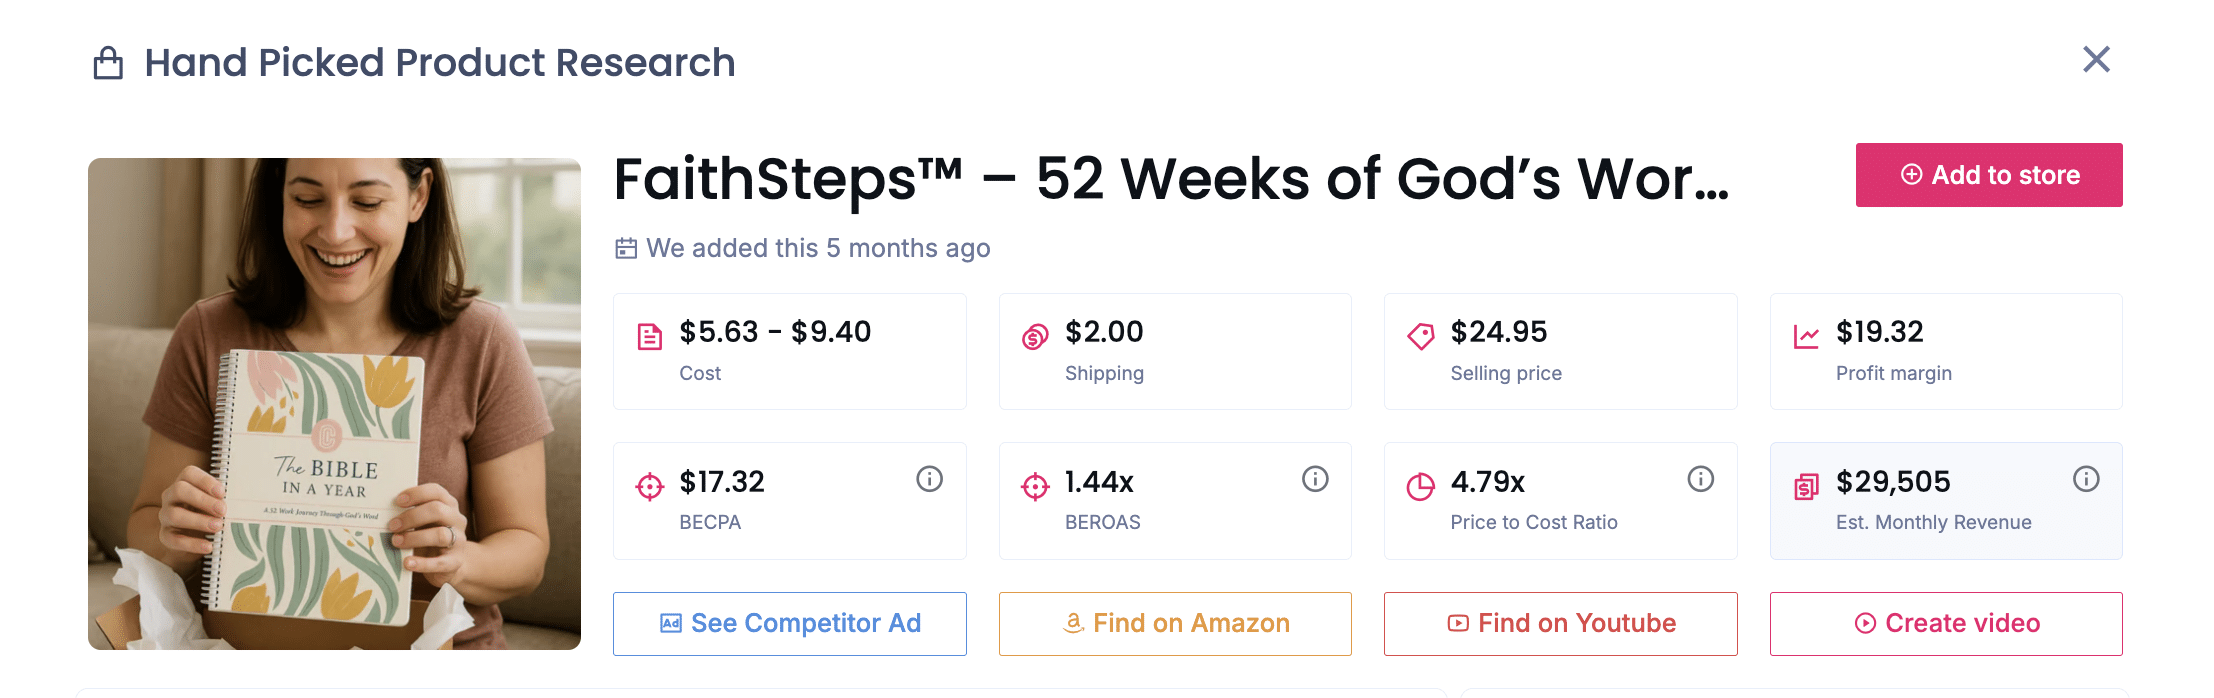This screenshot has width=2214, height=698.
Task: Click the BECPA crosshair icon
Action: coord(650,487)
